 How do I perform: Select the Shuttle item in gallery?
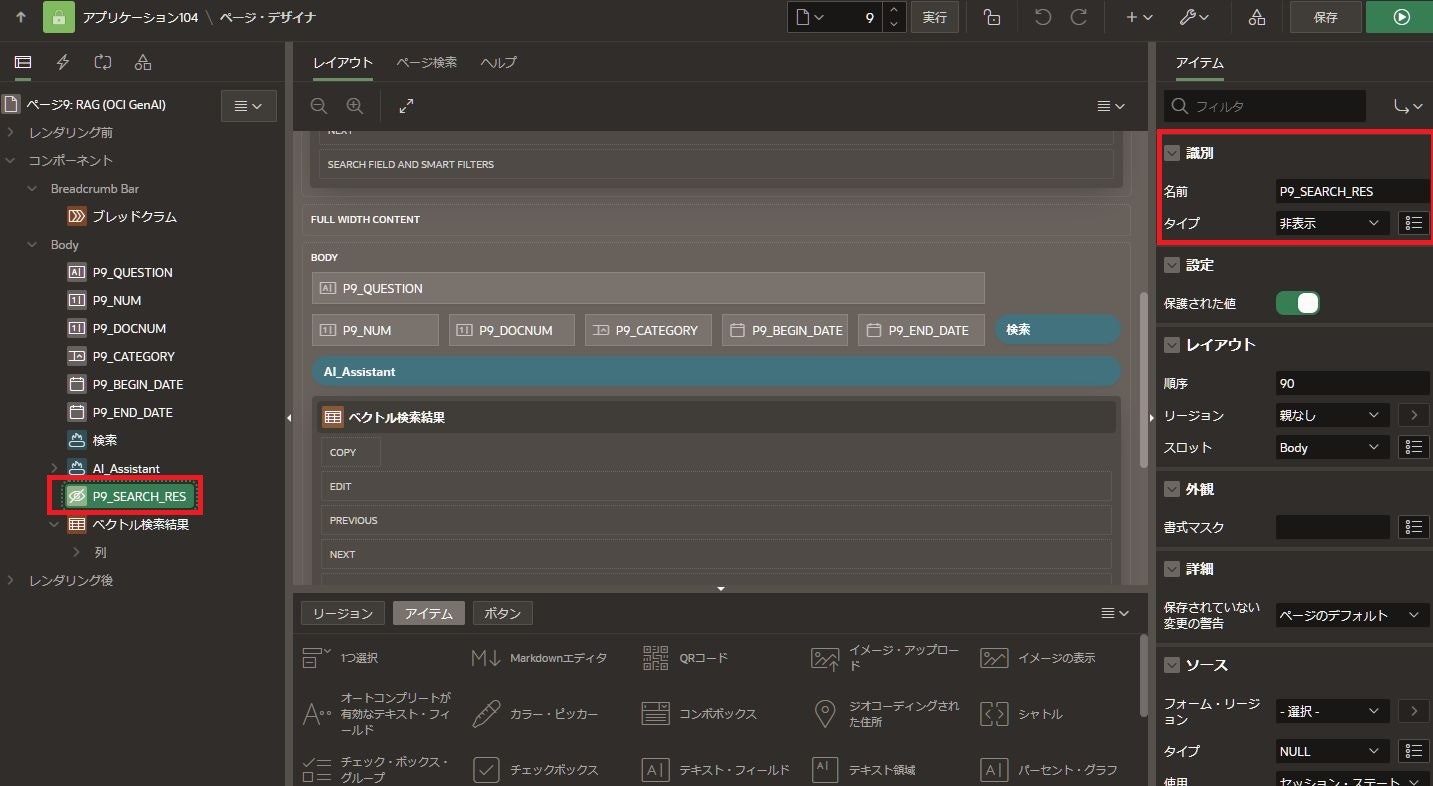coord(1022,714)
